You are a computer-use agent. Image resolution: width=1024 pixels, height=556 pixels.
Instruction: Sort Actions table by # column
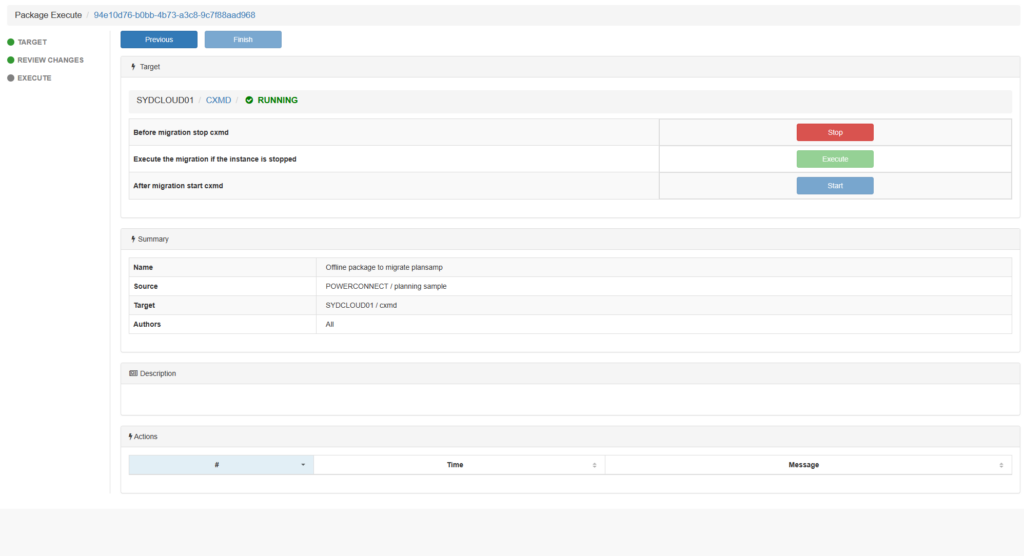(x=221, y=465)
